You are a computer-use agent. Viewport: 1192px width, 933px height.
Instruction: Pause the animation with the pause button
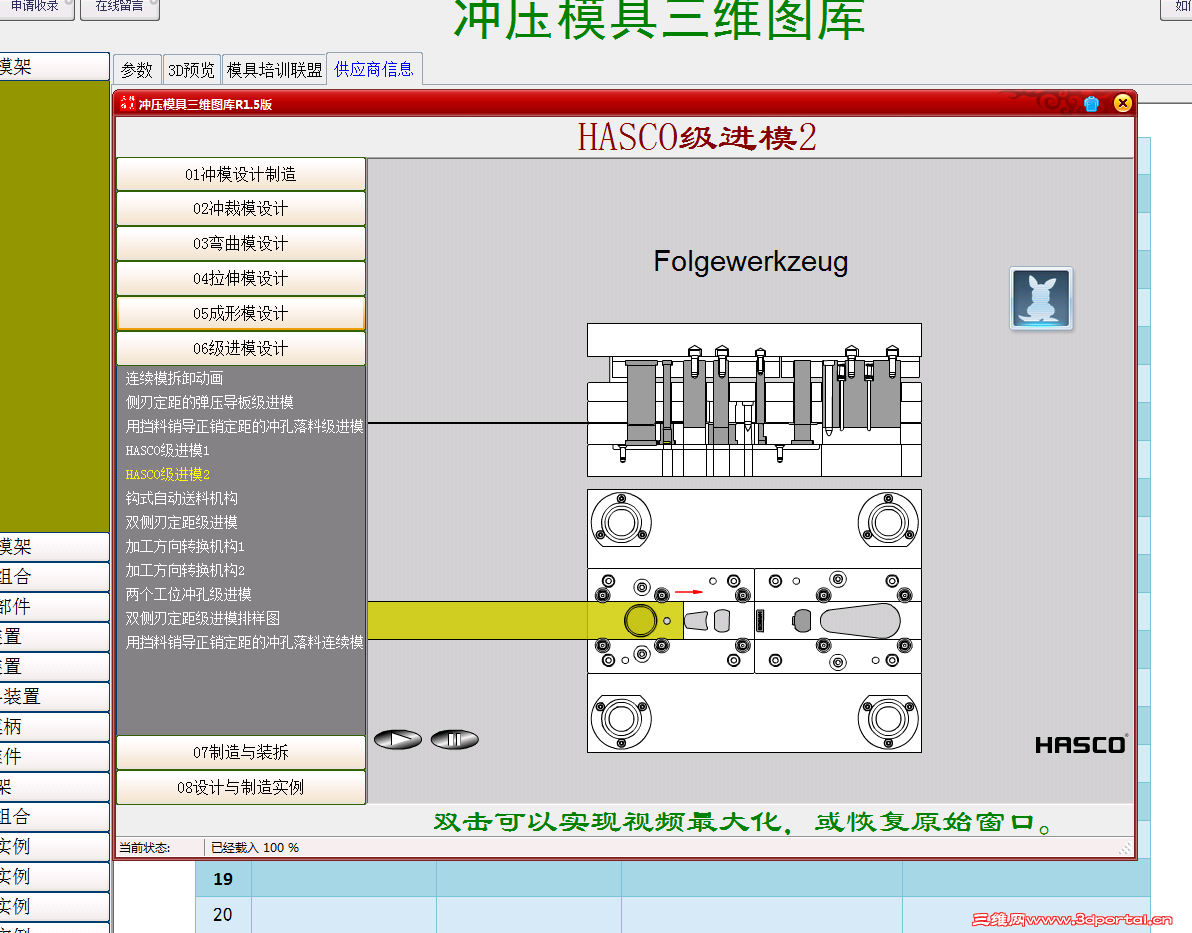(x=455, y=739)
